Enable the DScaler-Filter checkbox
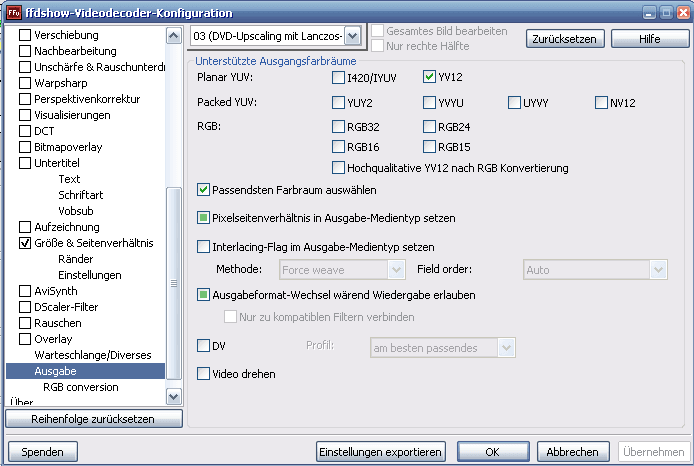 [25, 307]
